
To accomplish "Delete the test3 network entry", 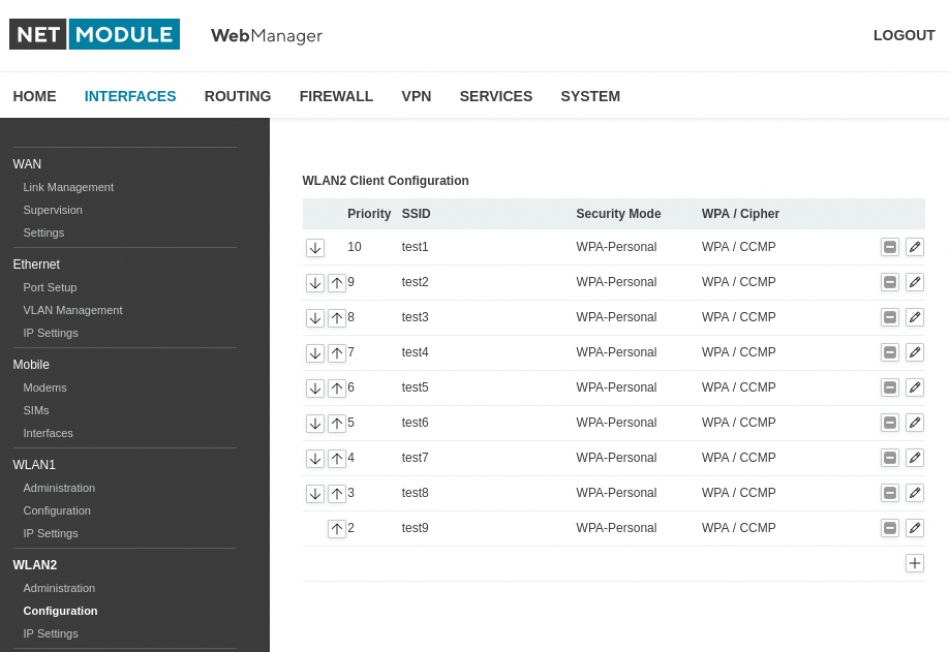I will click(x=889, y=318).
